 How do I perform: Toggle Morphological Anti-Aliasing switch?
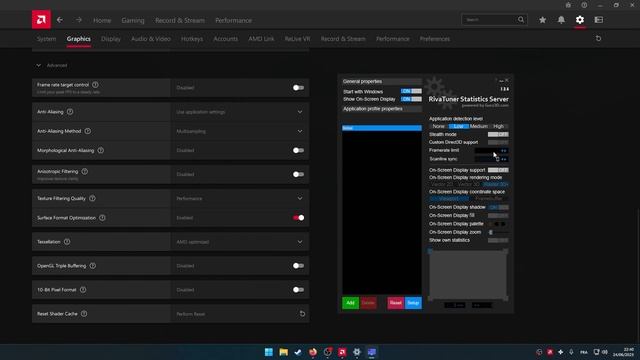coord(298,150)
